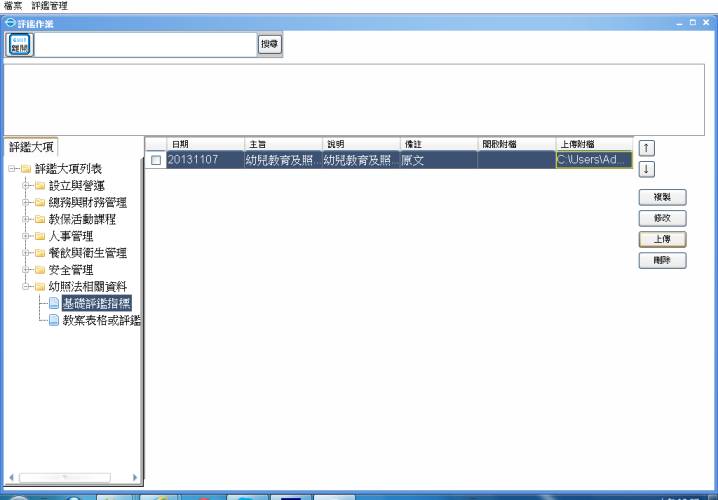The height and width of the screenshot is (500, 718).
Task: Tick the checkbox for row 20131107
Action: (156, 160)
